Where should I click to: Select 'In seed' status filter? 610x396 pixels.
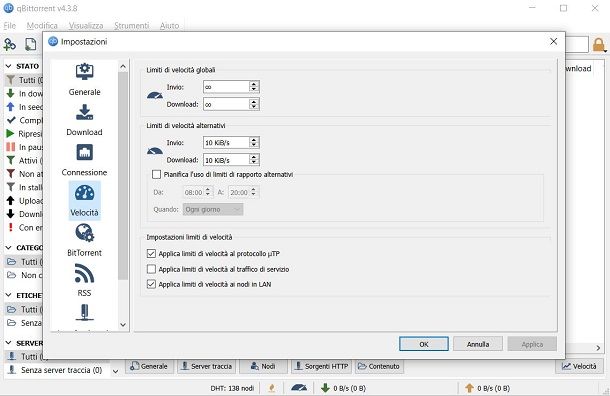tap(25, 107)
